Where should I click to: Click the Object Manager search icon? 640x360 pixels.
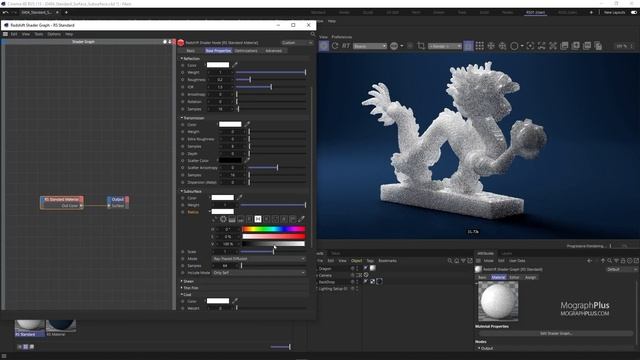click(449, 260)
